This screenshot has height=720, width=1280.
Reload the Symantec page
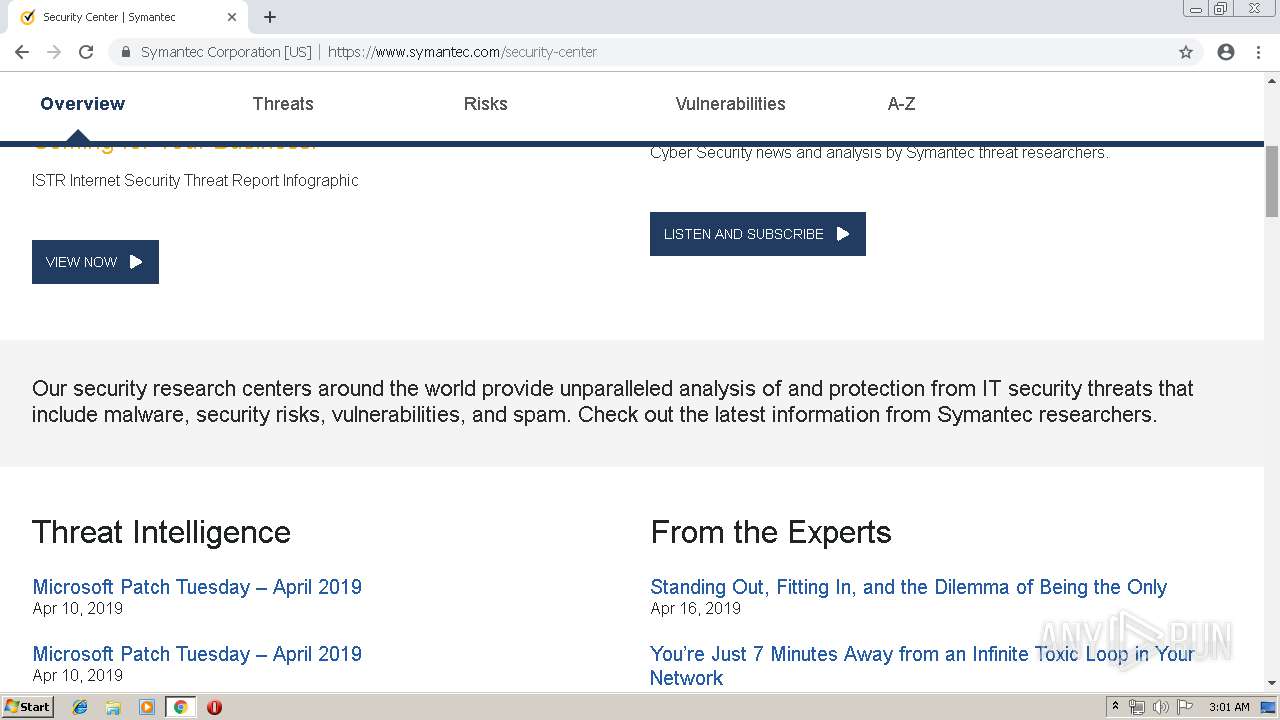click(x=86, y=52)
